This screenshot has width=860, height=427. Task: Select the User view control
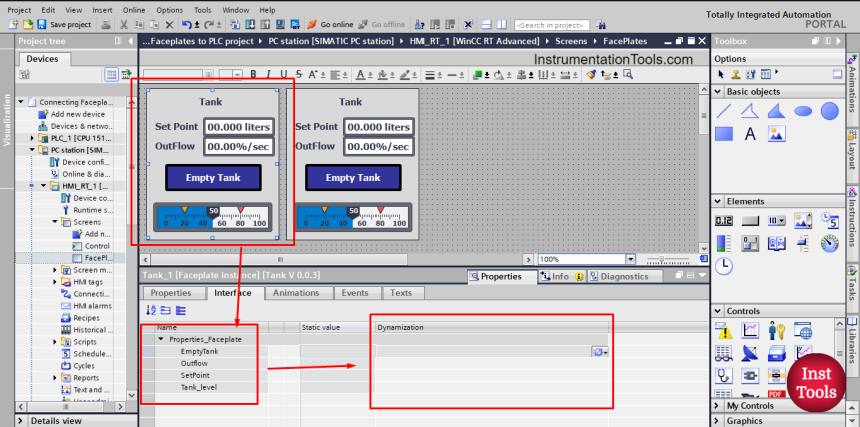coord(777,331)
